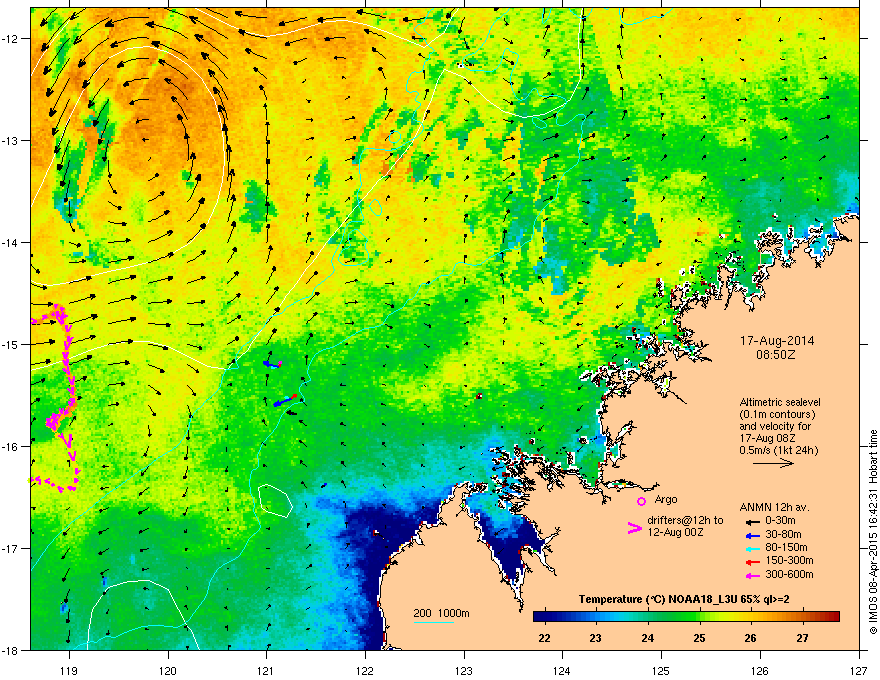
Task: Click the temperature color bar near 25
Action: tap(699, 617)
